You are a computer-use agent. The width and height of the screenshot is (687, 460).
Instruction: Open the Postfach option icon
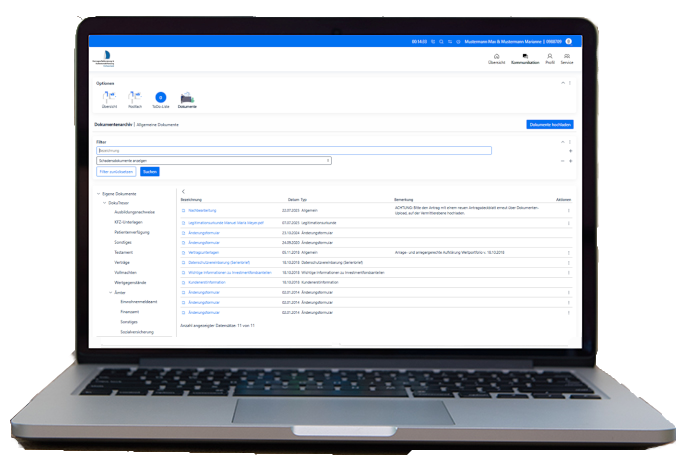pos(135,97)
